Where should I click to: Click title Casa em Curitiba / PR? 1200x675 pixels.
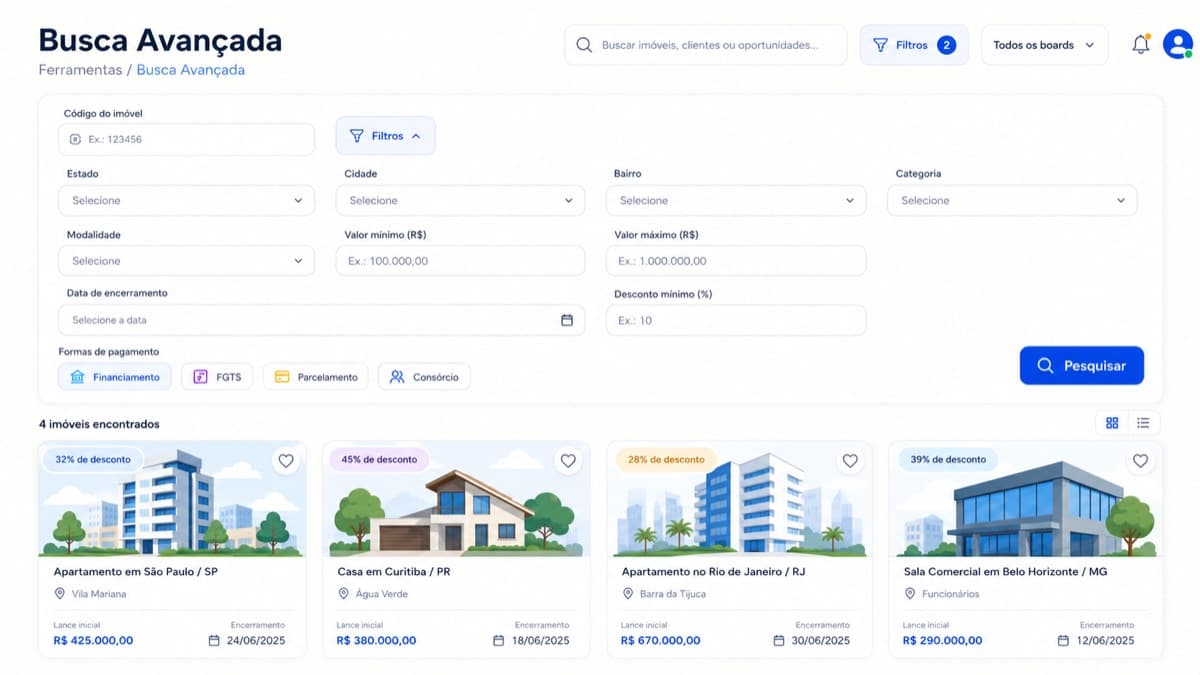(394, 572)
